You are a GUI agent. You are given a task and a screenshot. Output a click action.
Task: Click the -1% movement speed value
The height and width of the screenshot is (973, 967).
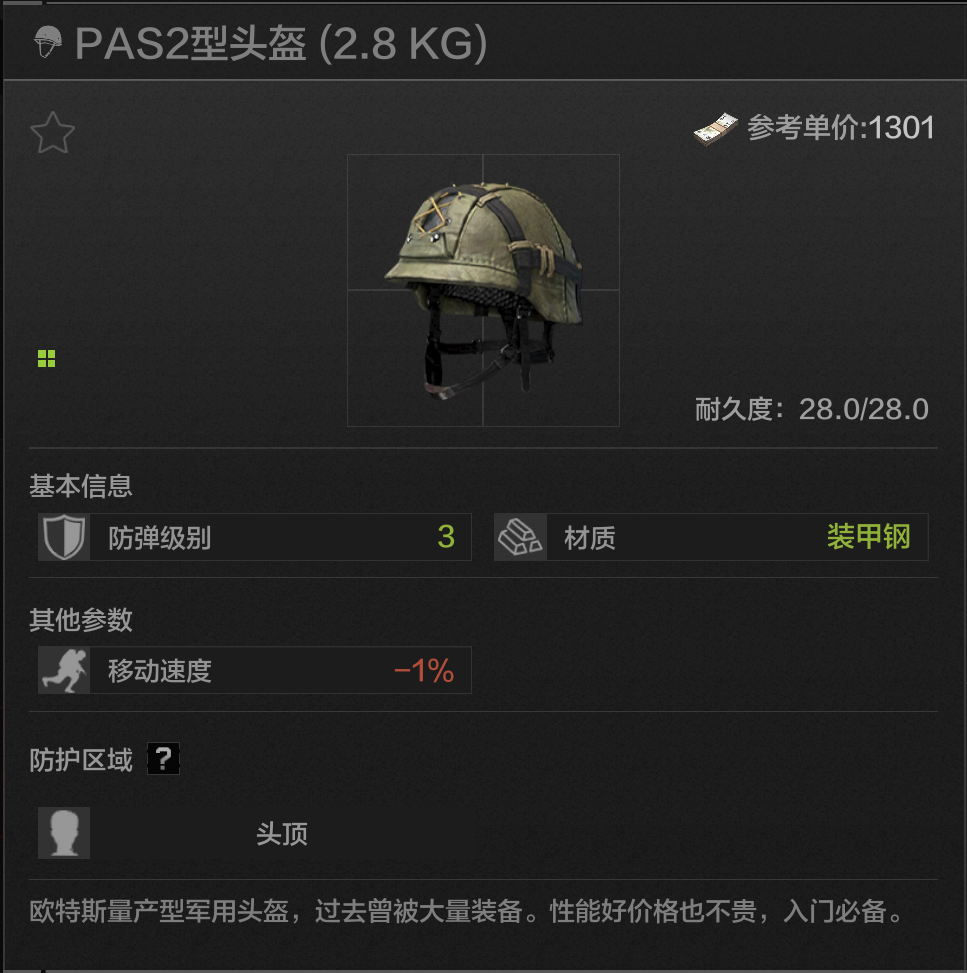coord(424,671)
